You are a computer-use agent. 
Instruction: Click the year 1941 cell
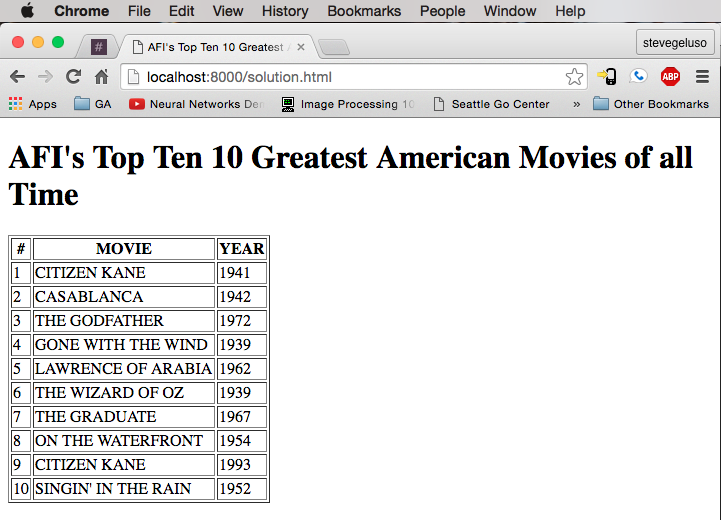point(242,273)
